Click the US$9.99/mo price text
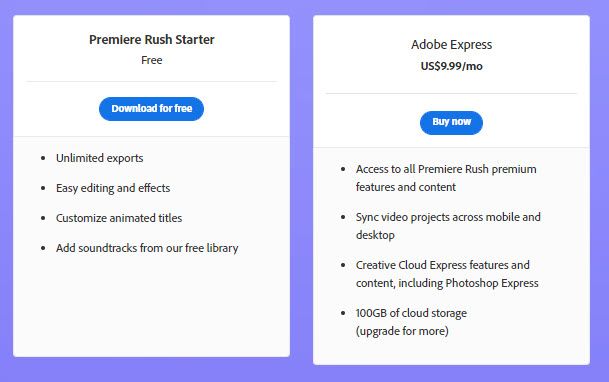 tap(451, 66)
